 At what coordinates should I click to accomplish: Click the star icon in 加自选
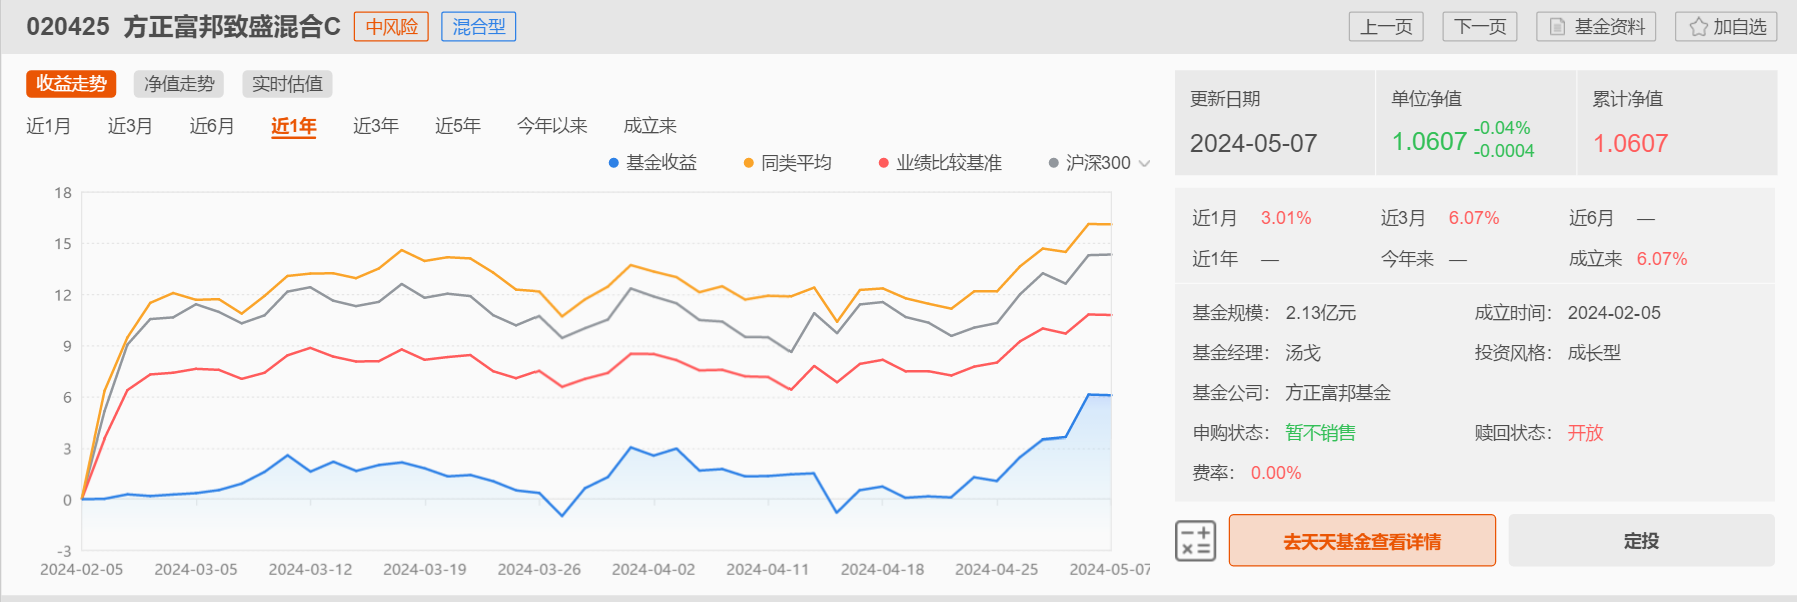1698,27
